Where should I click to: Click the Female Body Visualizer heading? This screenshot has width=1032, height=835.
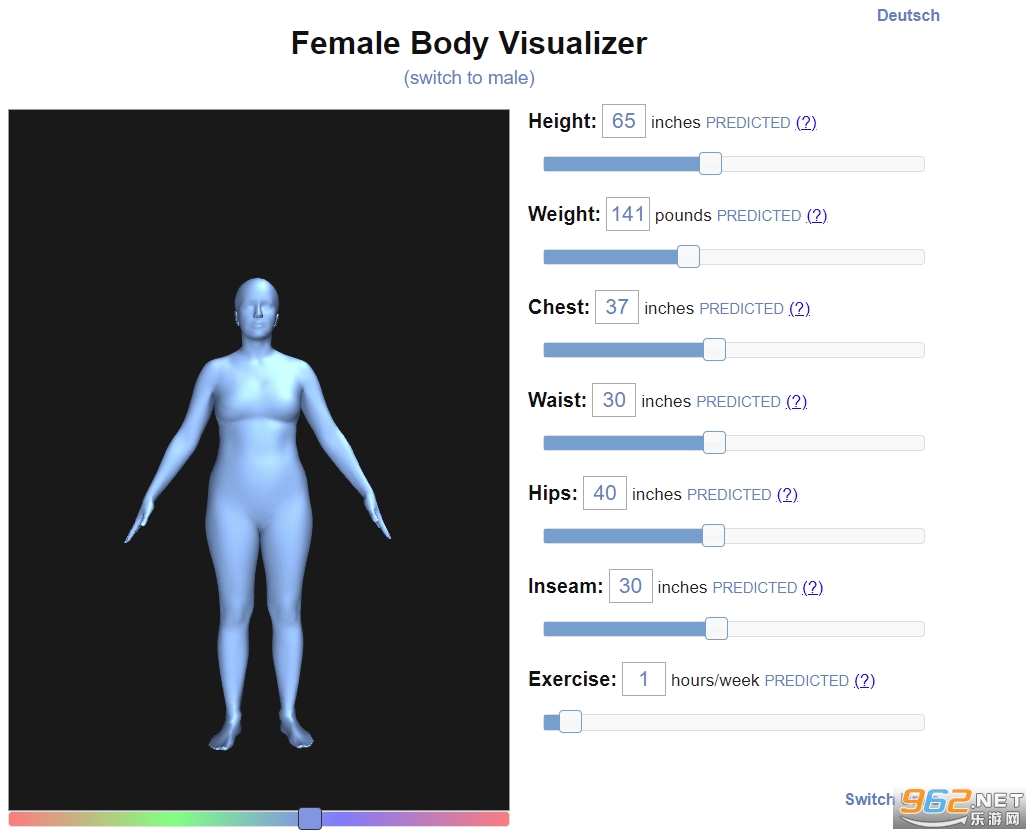(x=469, y=43)
